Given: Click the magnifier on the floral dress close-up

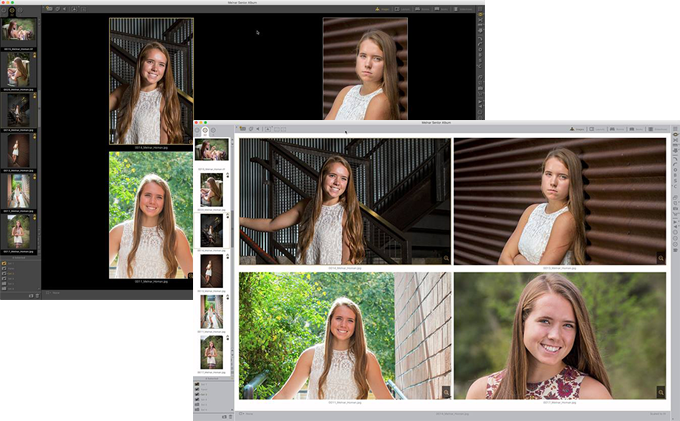Looking at the screenshot, I should [x=661, y=392].
